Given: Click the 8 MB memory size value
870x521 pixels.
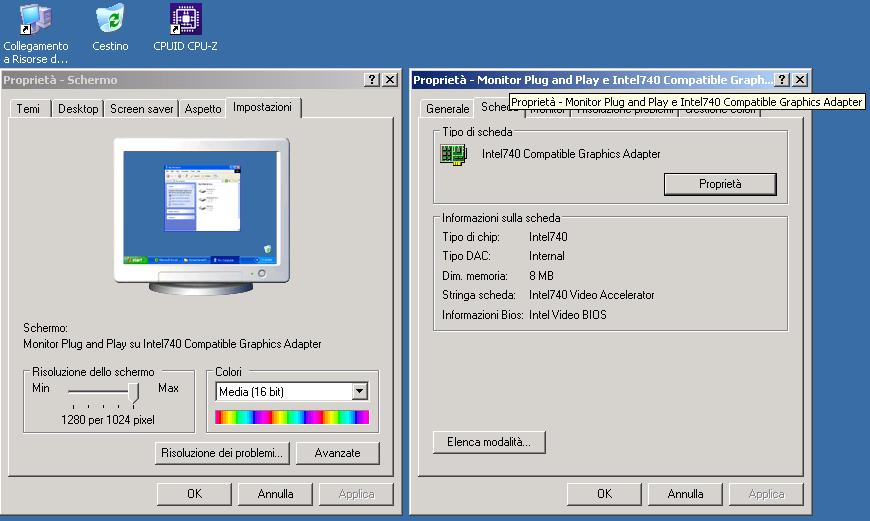Looking at the screenshot, I should [541, 276].
